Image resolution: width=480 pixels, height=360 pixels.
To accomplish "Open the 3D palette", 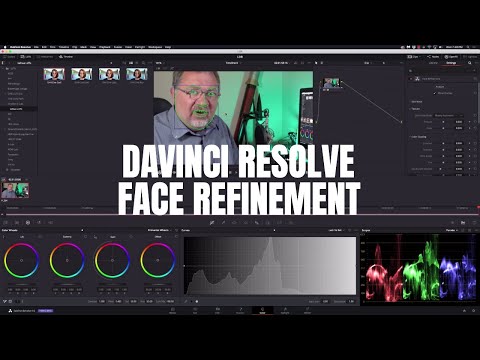I will pyautogui.click(x=291, y=222).
